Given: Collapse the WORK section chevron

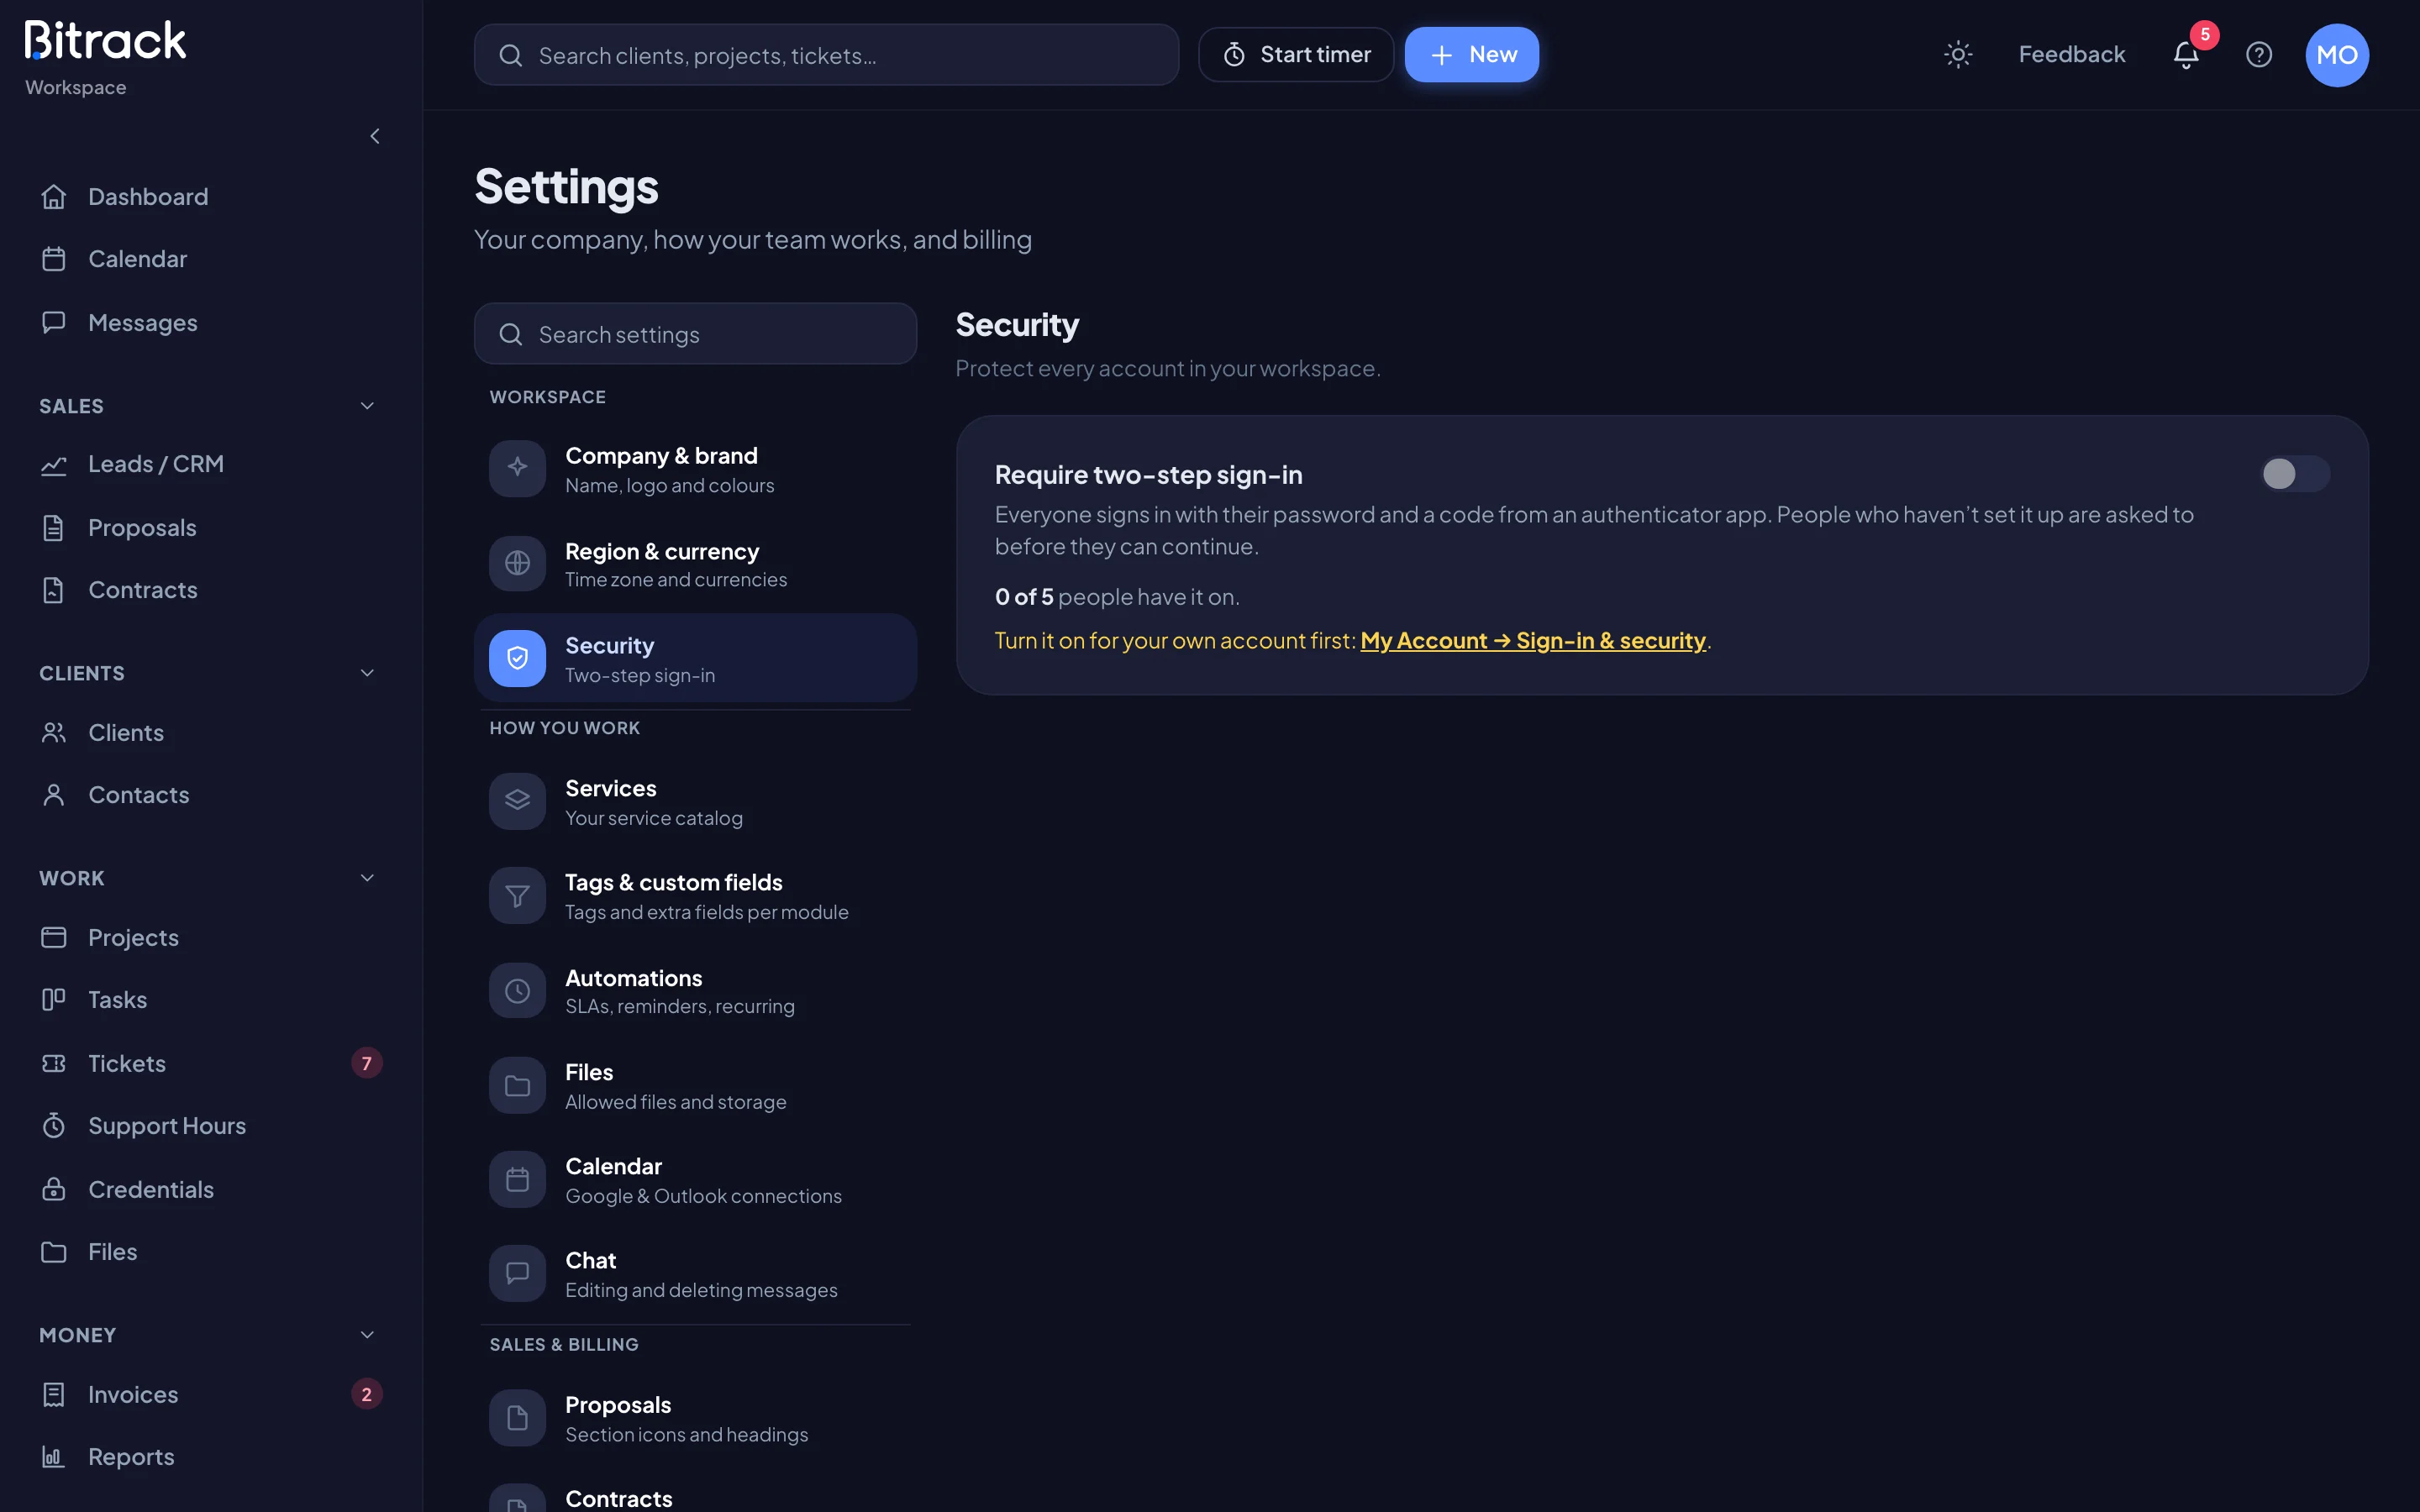Looking at the screenshot, I should [x=367, y=878].
